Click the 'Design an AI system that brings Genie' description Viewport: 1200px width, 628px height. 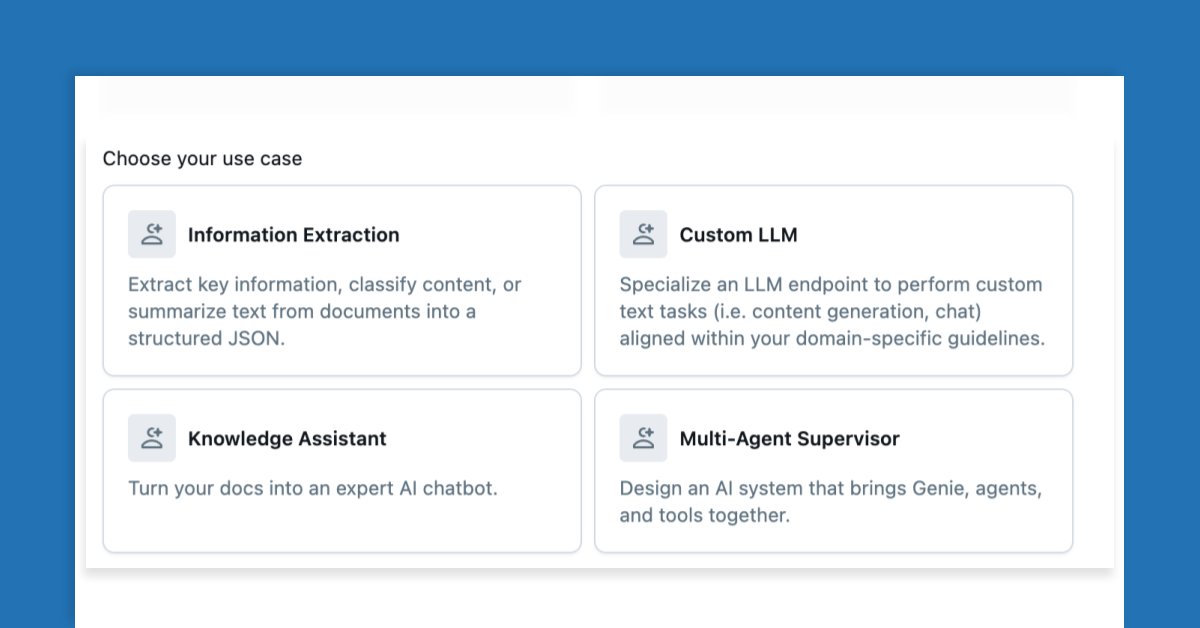click(x=831, y=502)
